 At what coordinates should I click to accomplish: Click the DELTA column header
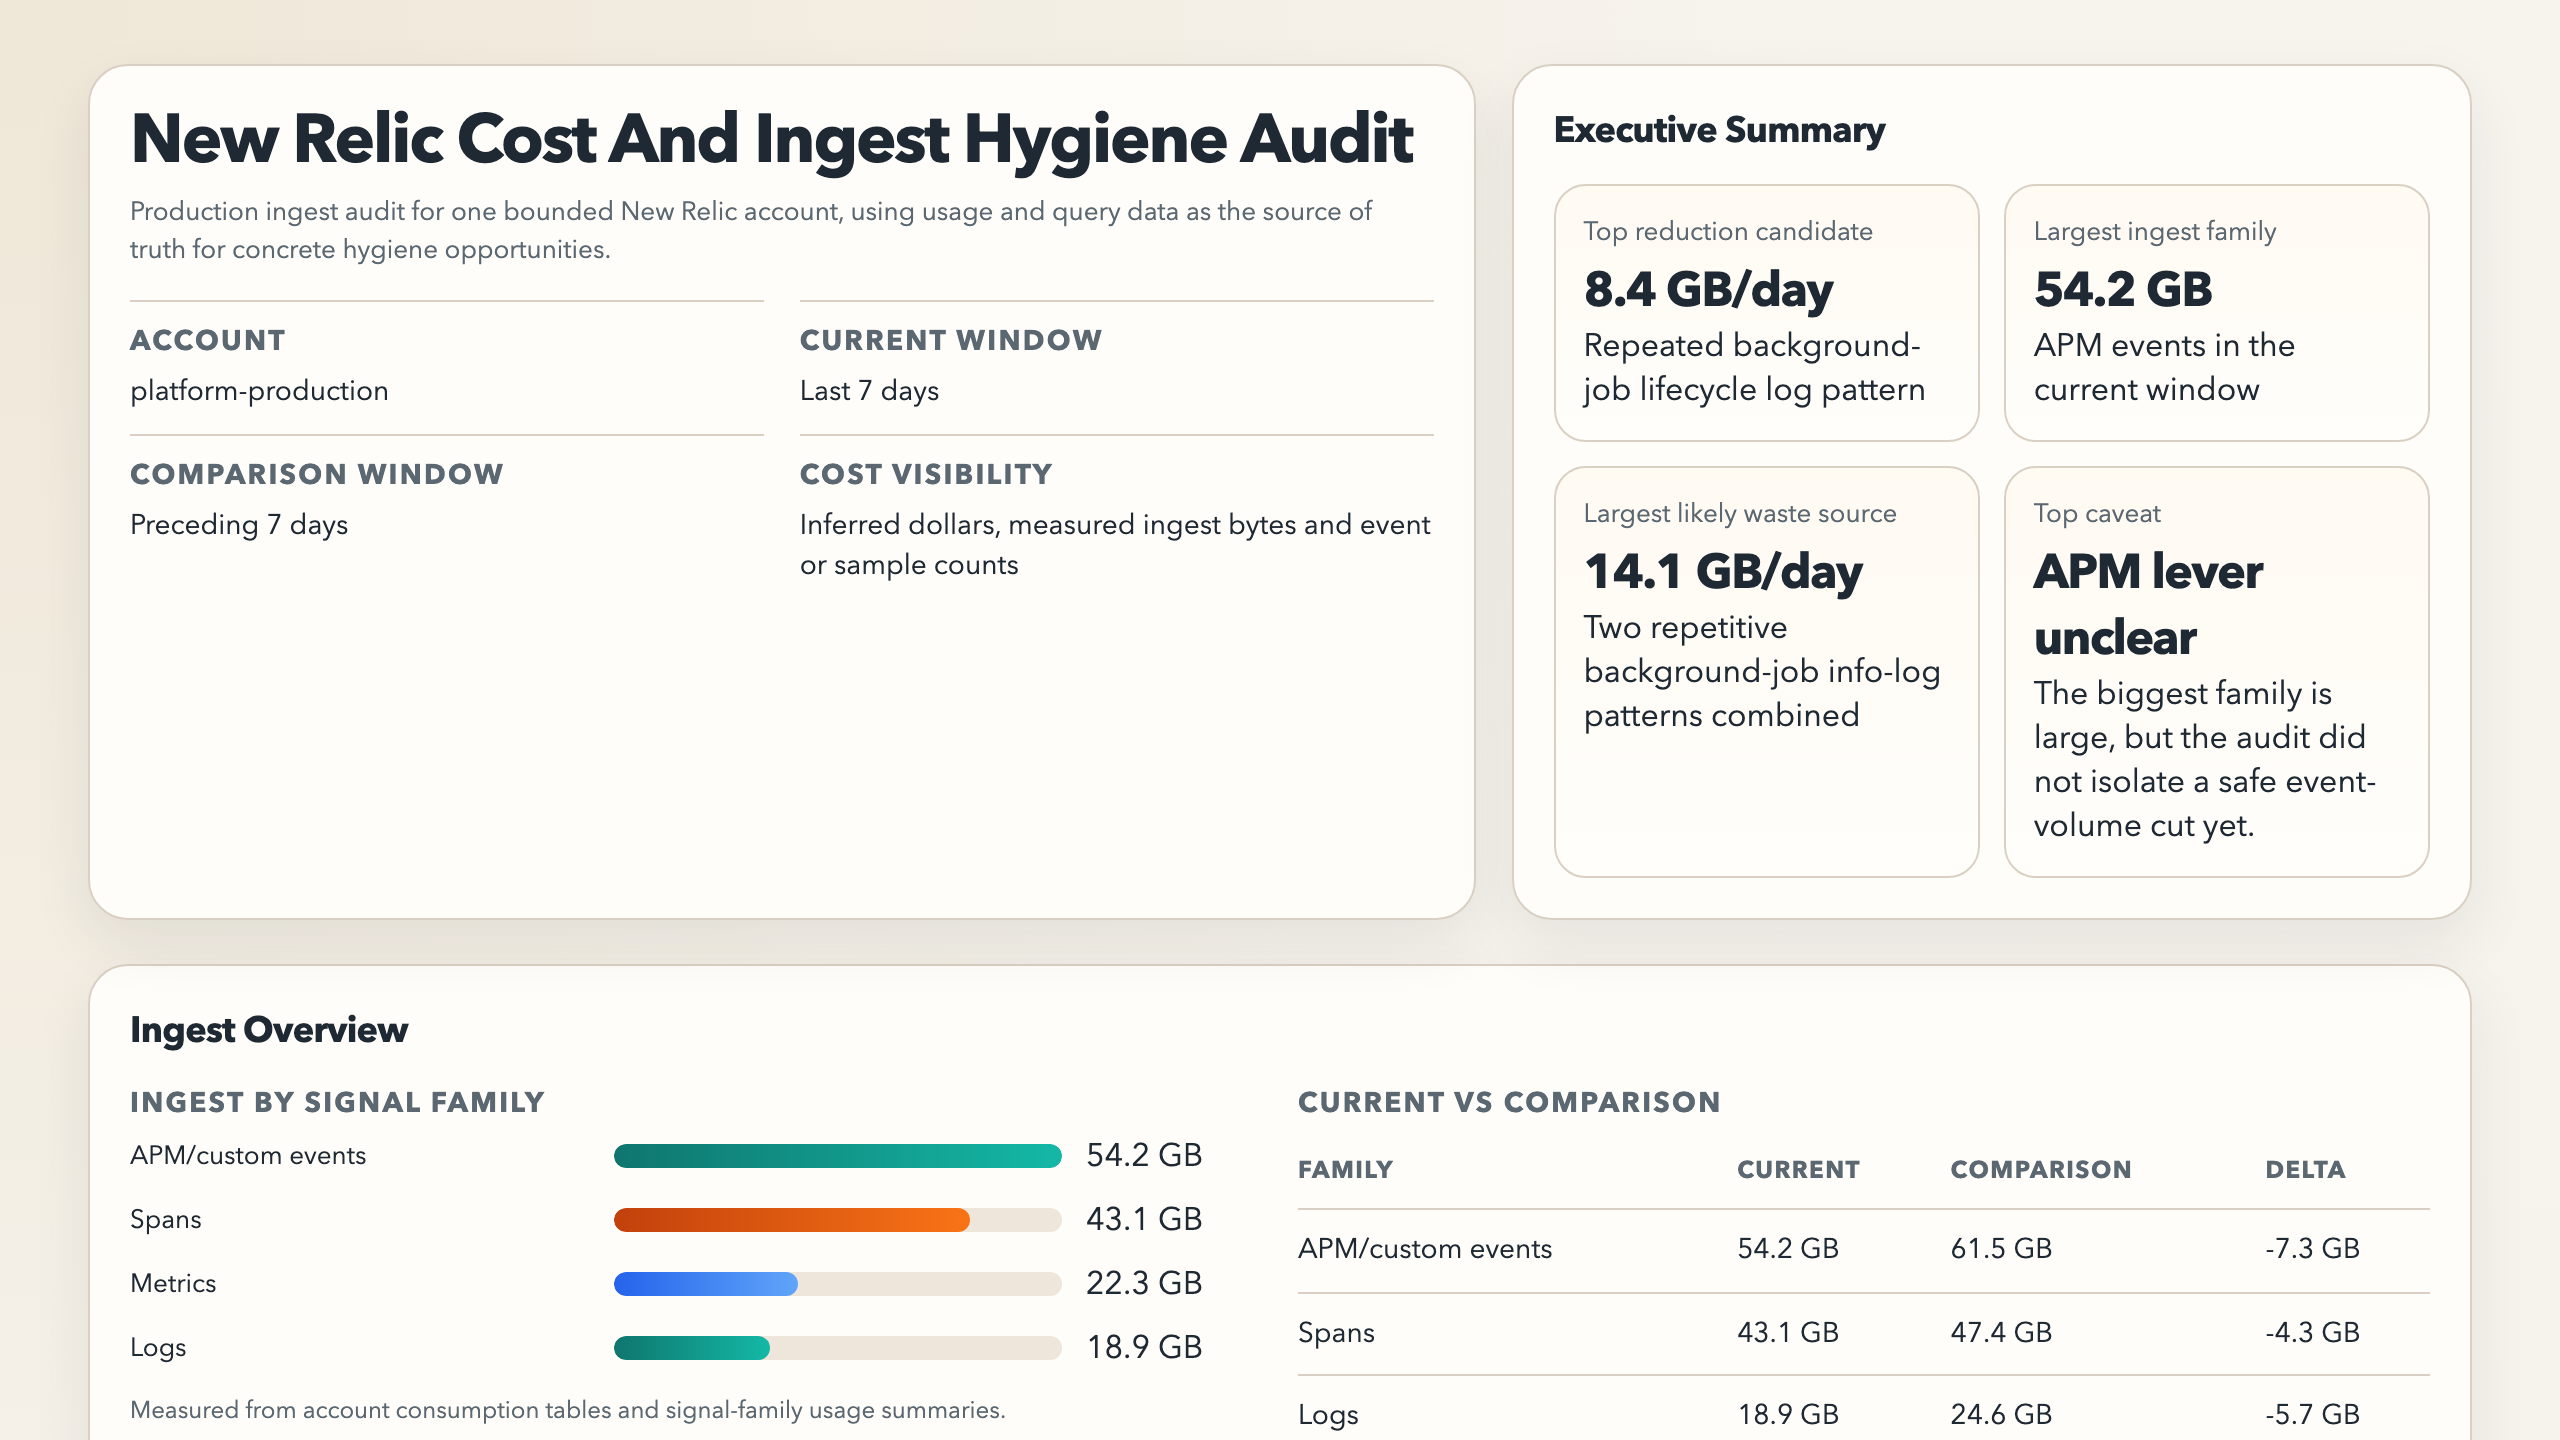2305,1170
